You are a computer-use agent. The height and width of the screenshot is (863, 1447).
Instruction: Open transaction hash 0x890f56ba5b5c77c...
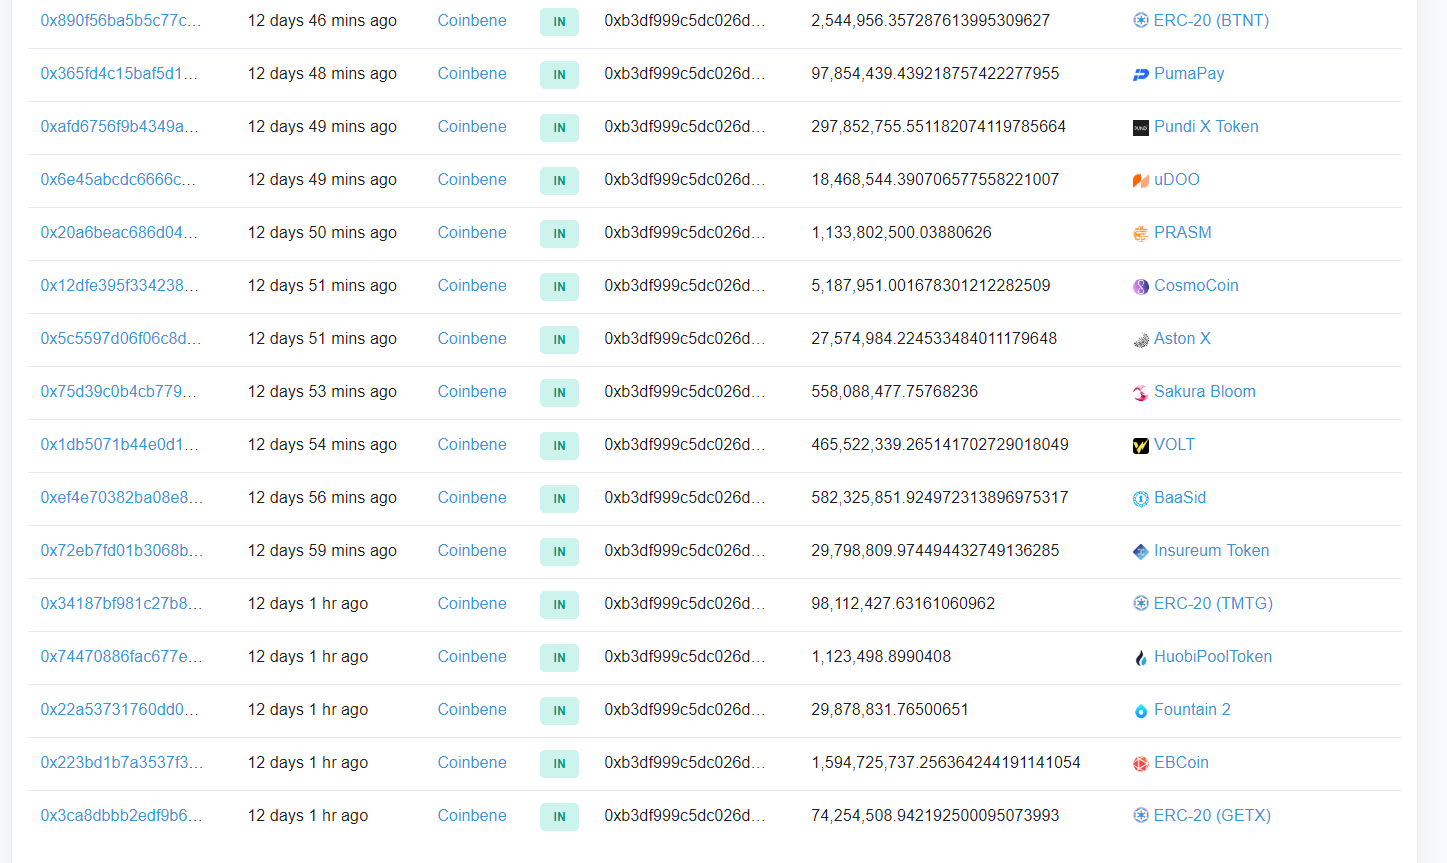[121, 20]
